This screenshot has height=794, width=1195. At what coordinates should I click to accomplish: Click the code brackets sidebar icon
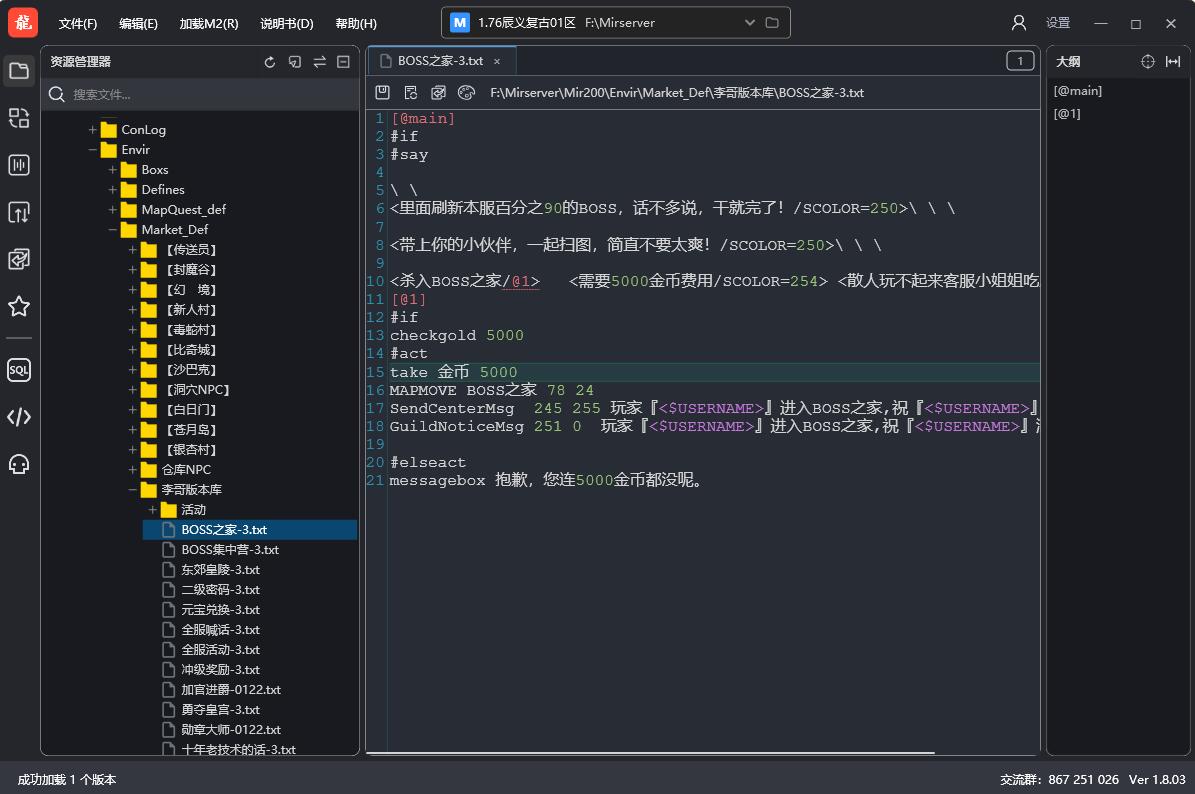point(19,417)
